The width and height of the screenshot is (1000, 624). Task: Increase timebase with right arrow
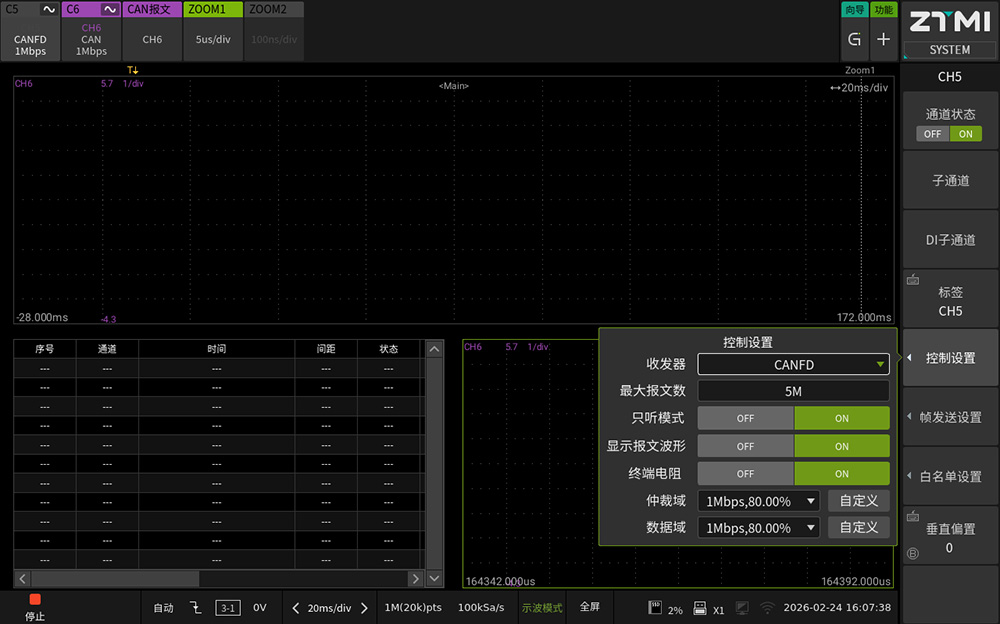click(364, 607)
